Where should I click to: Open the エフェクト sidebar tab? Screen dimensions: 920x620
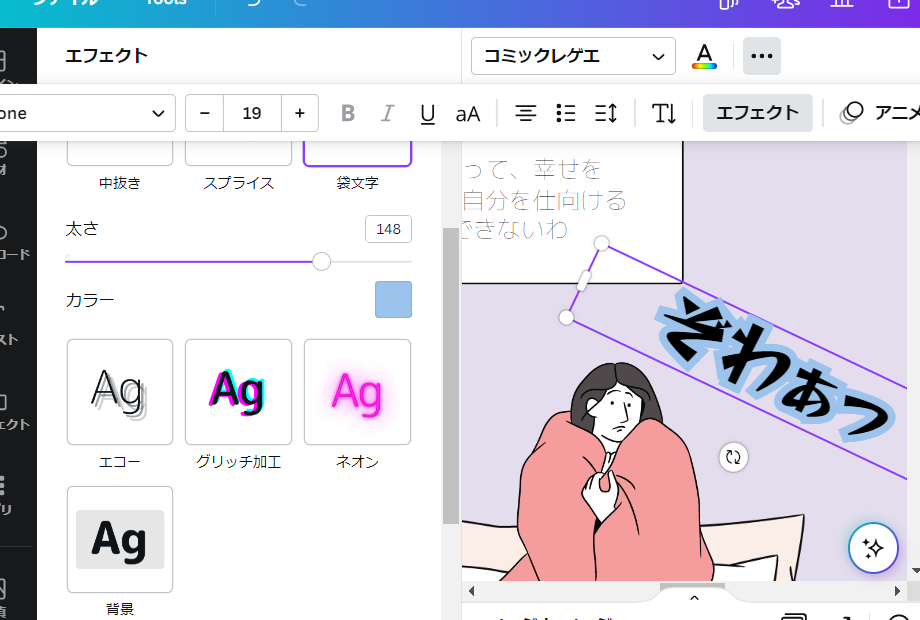click(x=14, y=412)
